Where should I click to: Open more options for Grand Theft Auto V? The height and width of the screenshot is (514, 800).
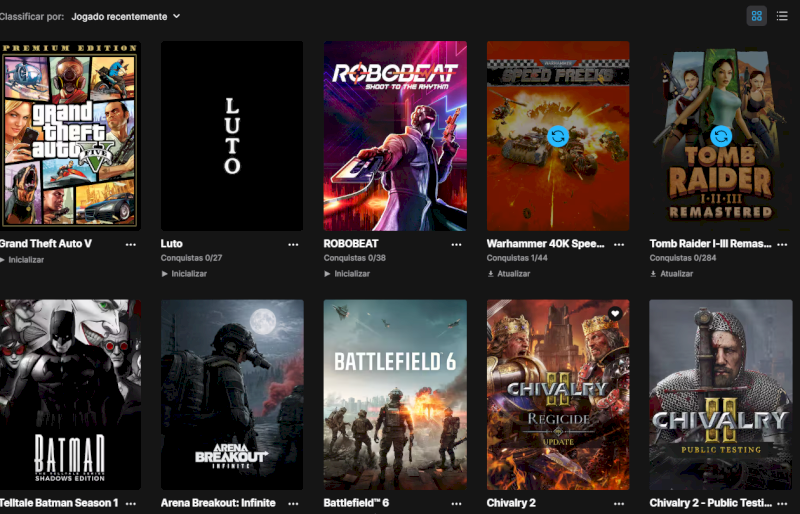[x=131, y=244]
